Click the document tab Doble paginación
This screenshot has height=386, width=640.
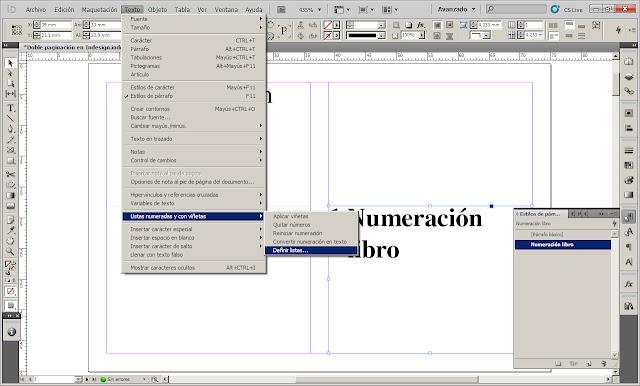(x=73, y=47)
